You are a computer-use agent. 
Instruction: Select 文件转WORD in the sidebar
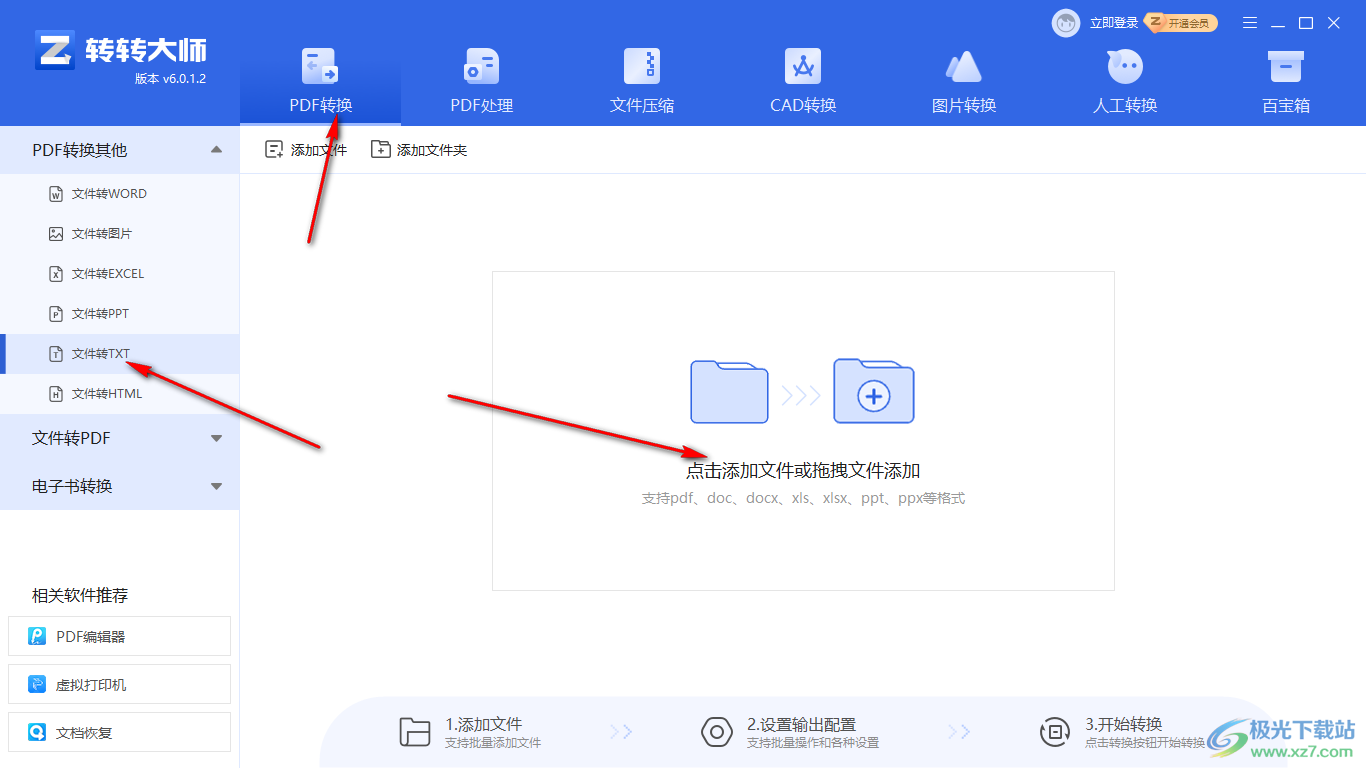tap(120, 194)
